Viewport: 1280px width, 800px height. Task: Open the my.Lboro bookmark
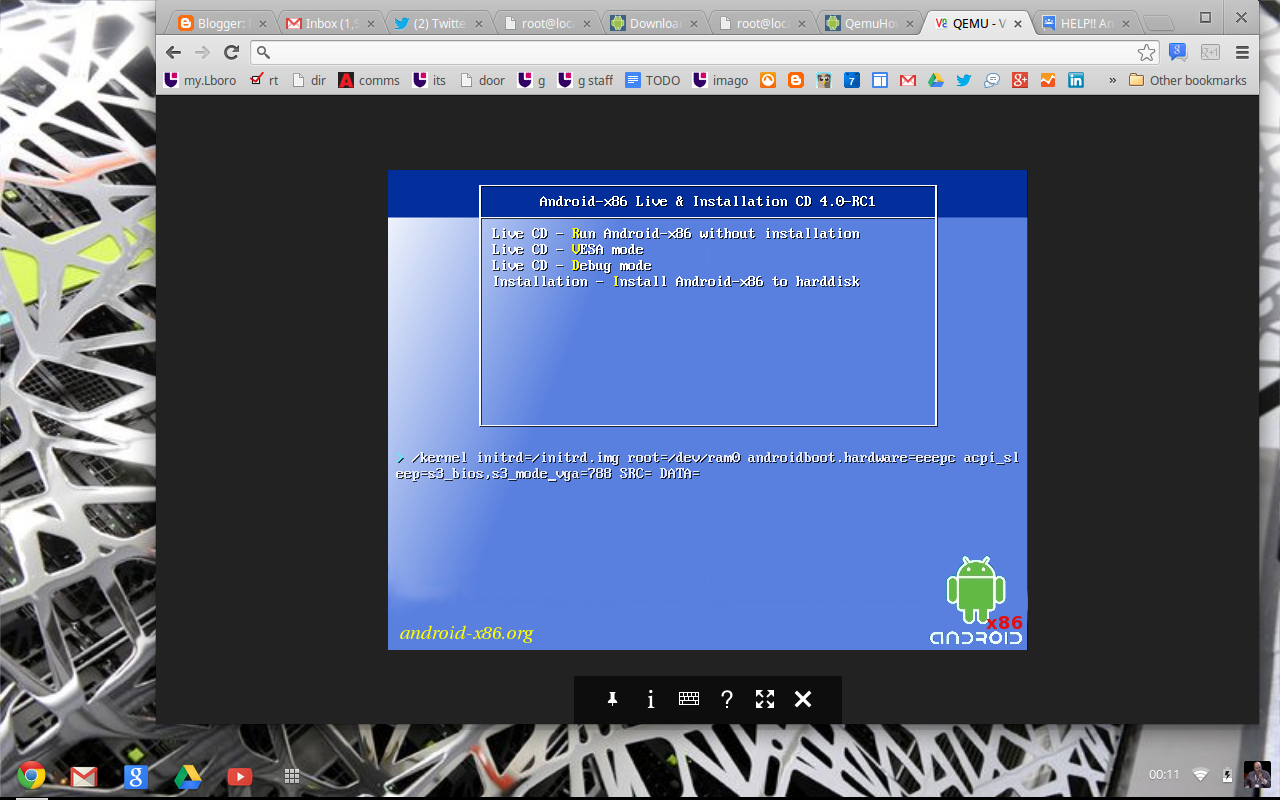point(200,80)
